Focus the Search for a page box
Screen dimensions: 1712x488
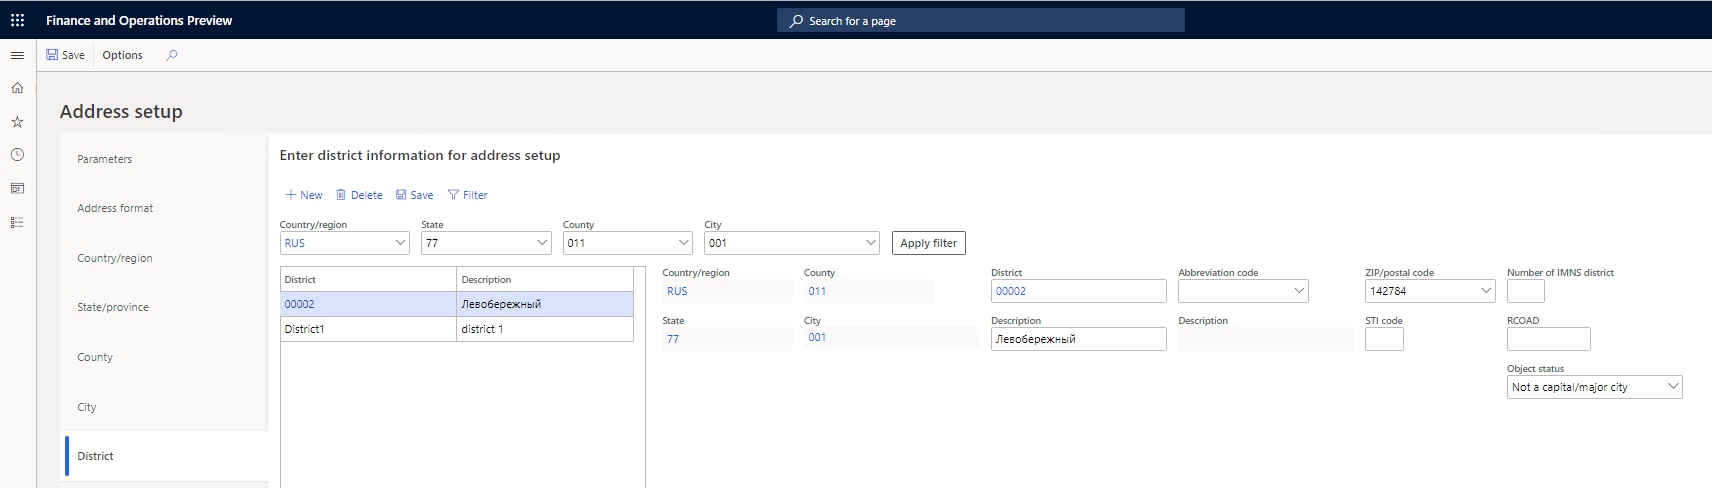(981, 20)
